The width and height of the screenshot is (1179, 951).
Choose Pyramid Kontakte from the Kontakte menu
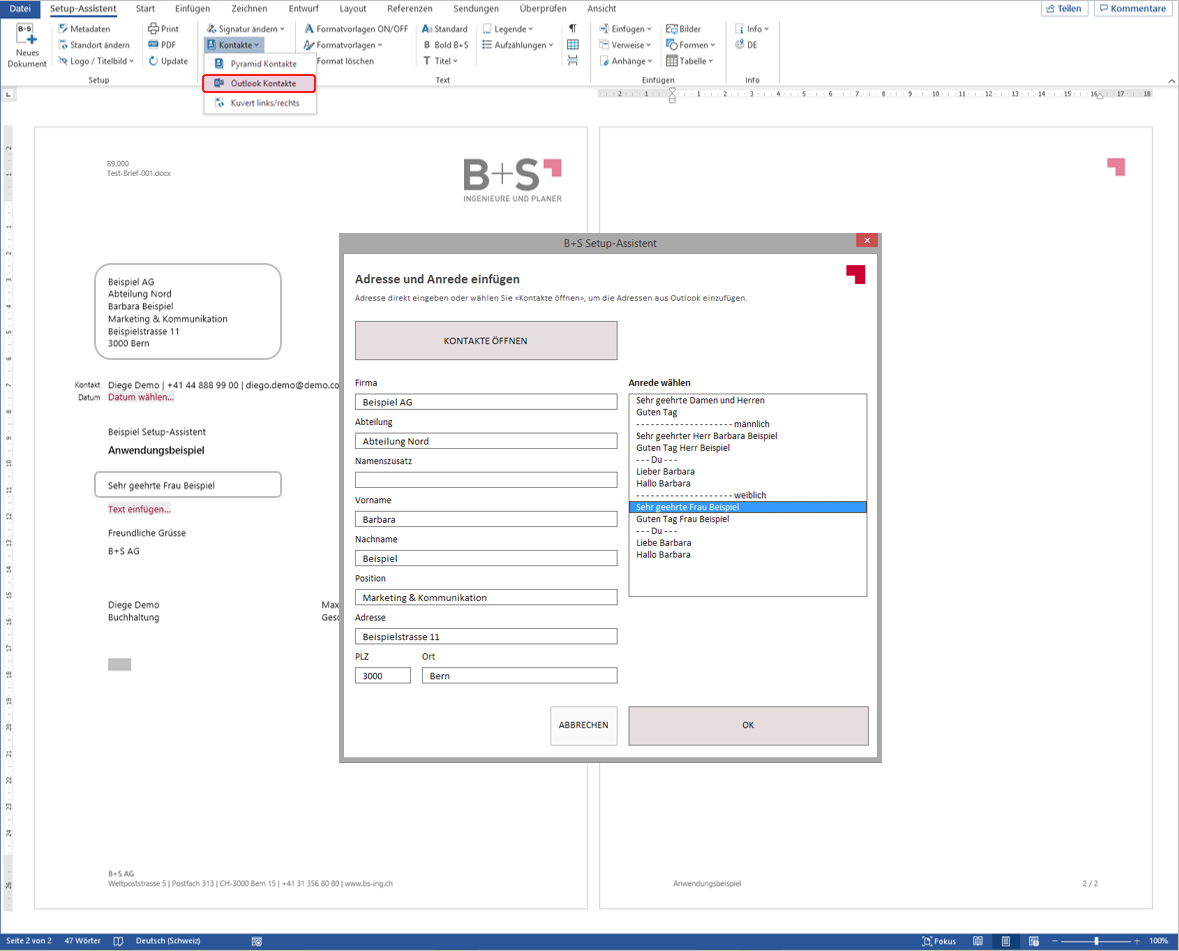tap(260, 64)
